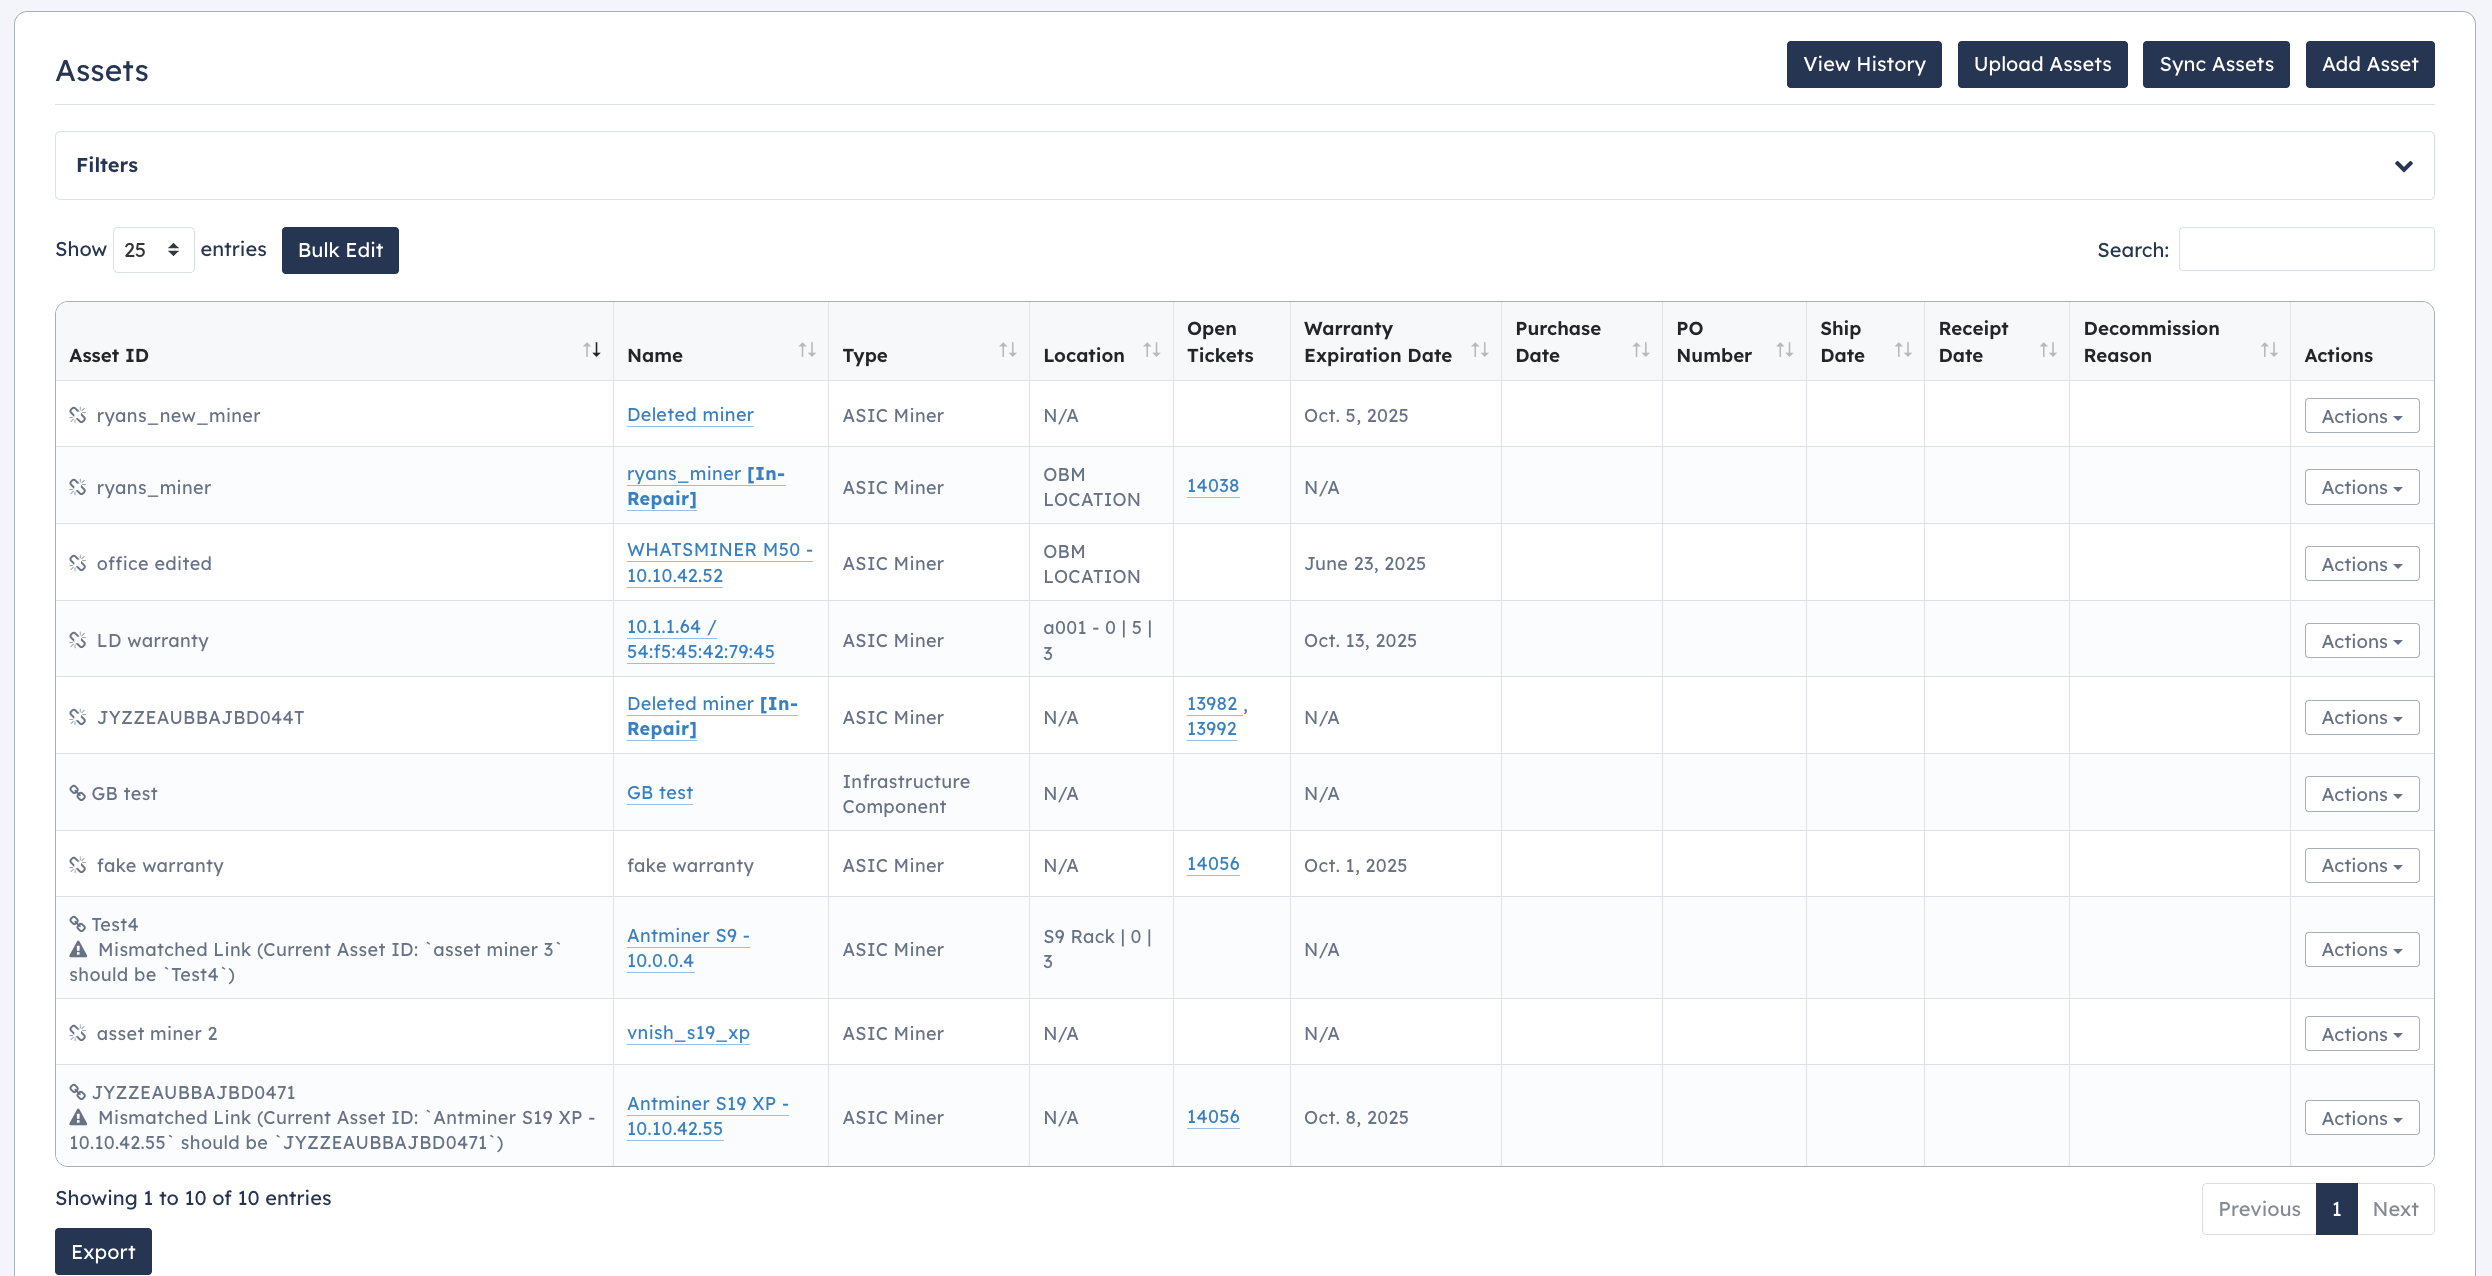2492x1276 pixels.
Task: Click the warning triangle under JYZZEAUBBAJBD0471
Action: 78,1117
